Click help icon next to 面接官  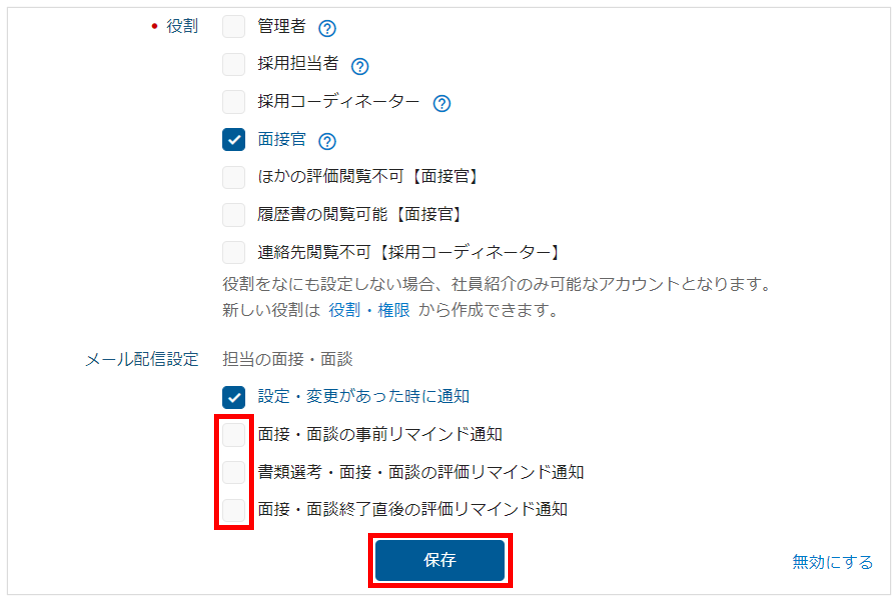point(327,141)
